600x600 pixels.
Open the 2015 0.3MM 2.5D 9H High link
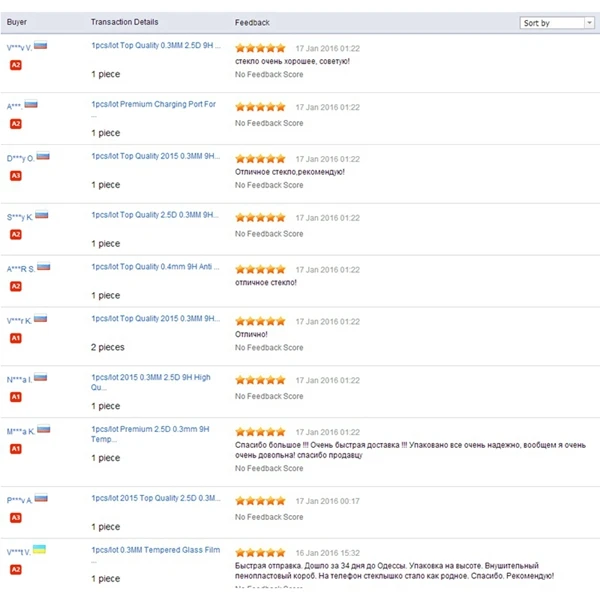(150, 382)
